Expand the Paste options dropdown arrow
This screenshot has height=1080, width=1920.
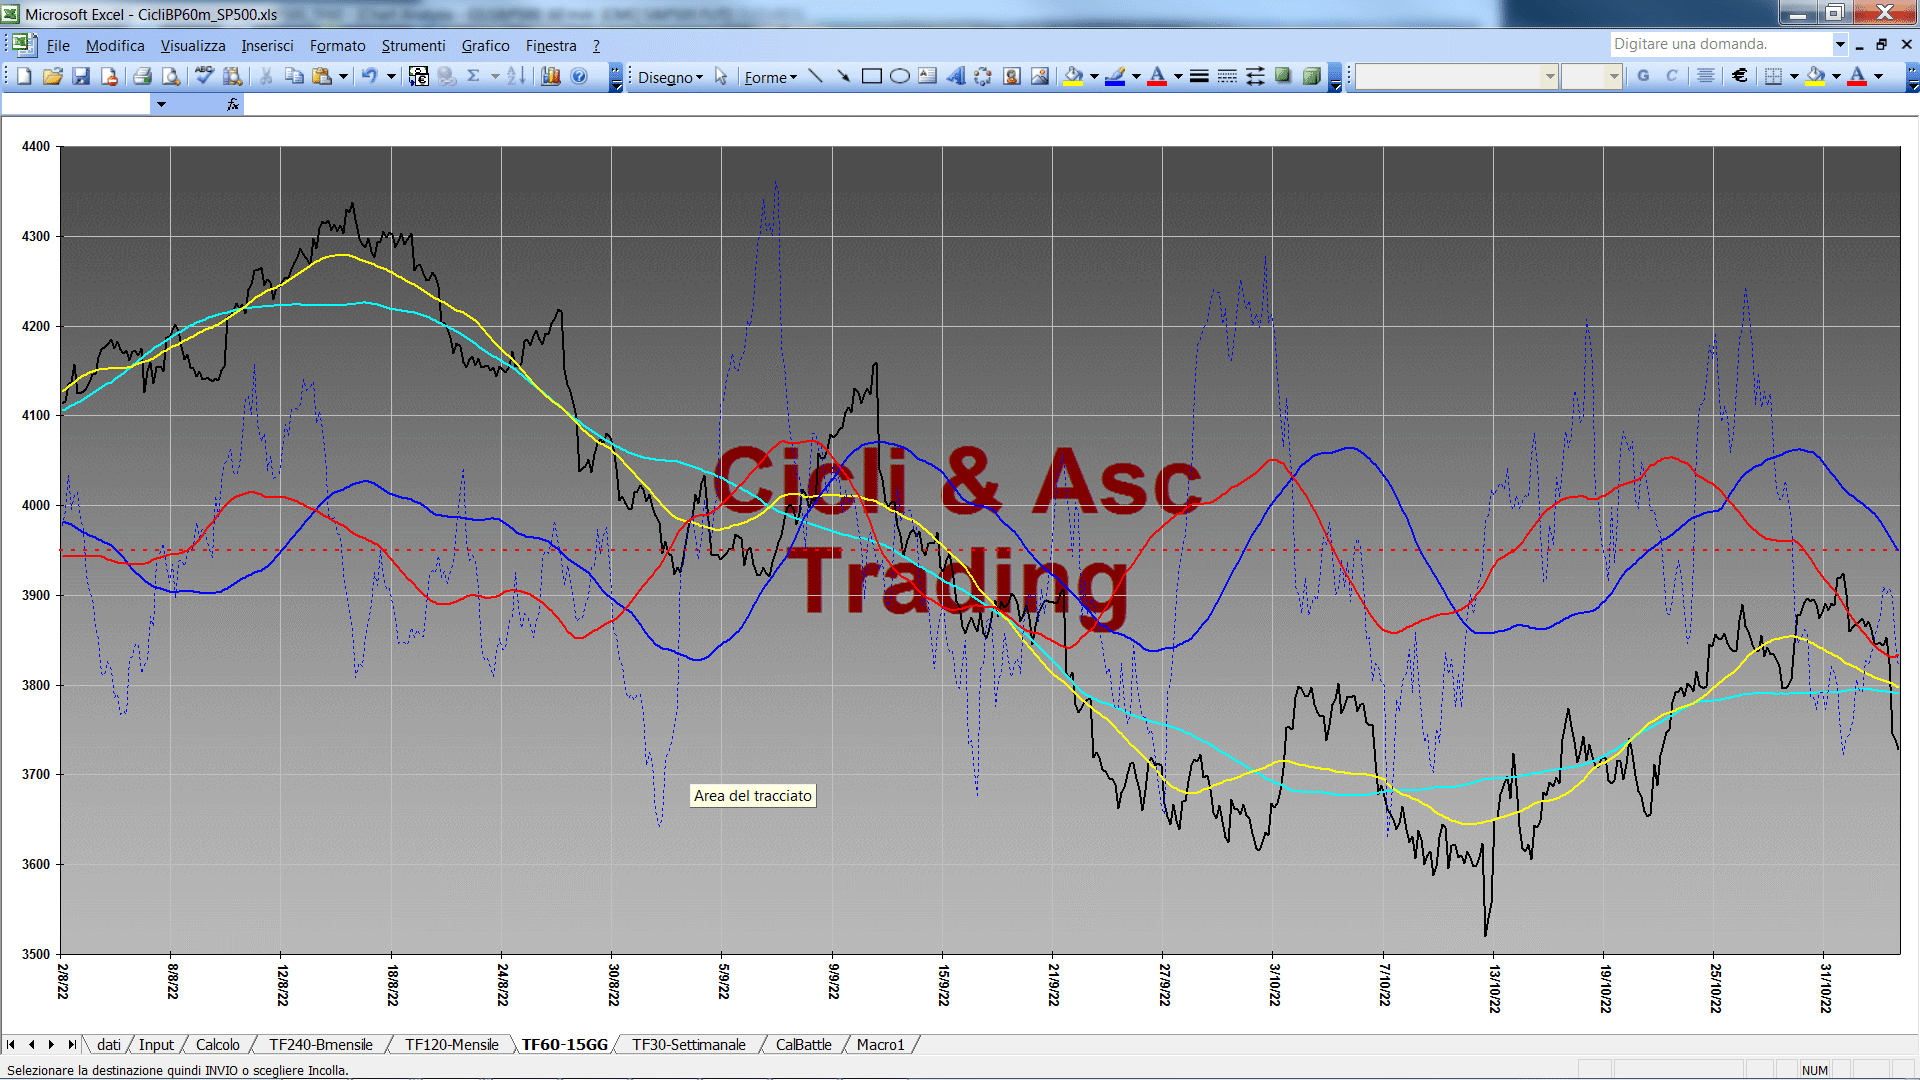coord(343,76)
